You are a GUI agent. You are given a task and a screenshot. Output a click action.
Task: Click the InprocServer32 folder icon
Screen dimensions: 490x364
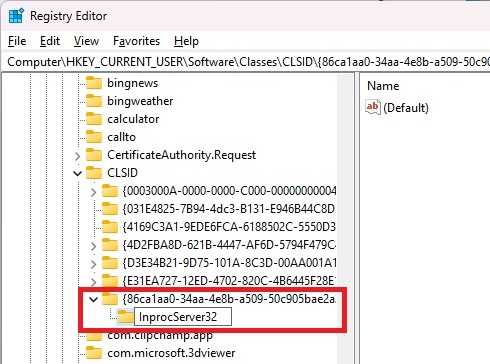[x=125, y=317]
